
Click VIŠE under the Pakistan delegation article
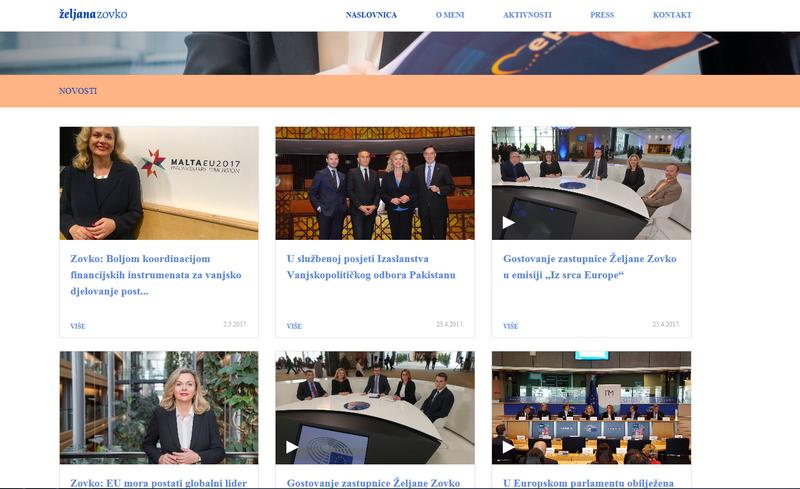294,326
